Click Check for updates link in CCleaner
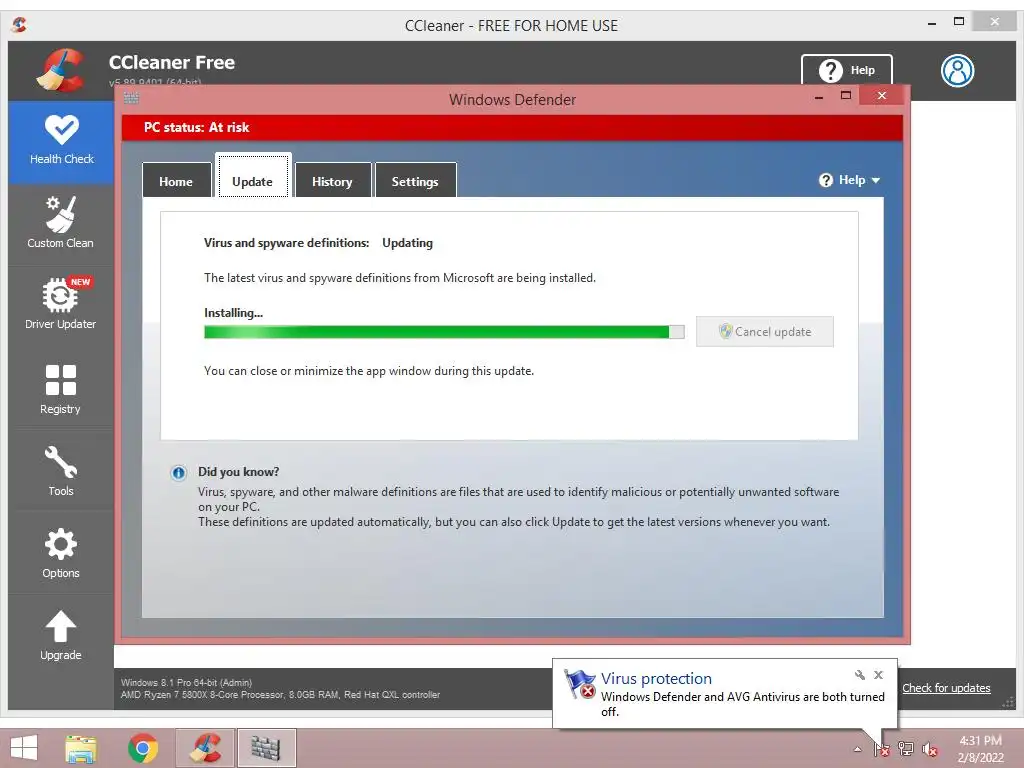 point(946,688)
